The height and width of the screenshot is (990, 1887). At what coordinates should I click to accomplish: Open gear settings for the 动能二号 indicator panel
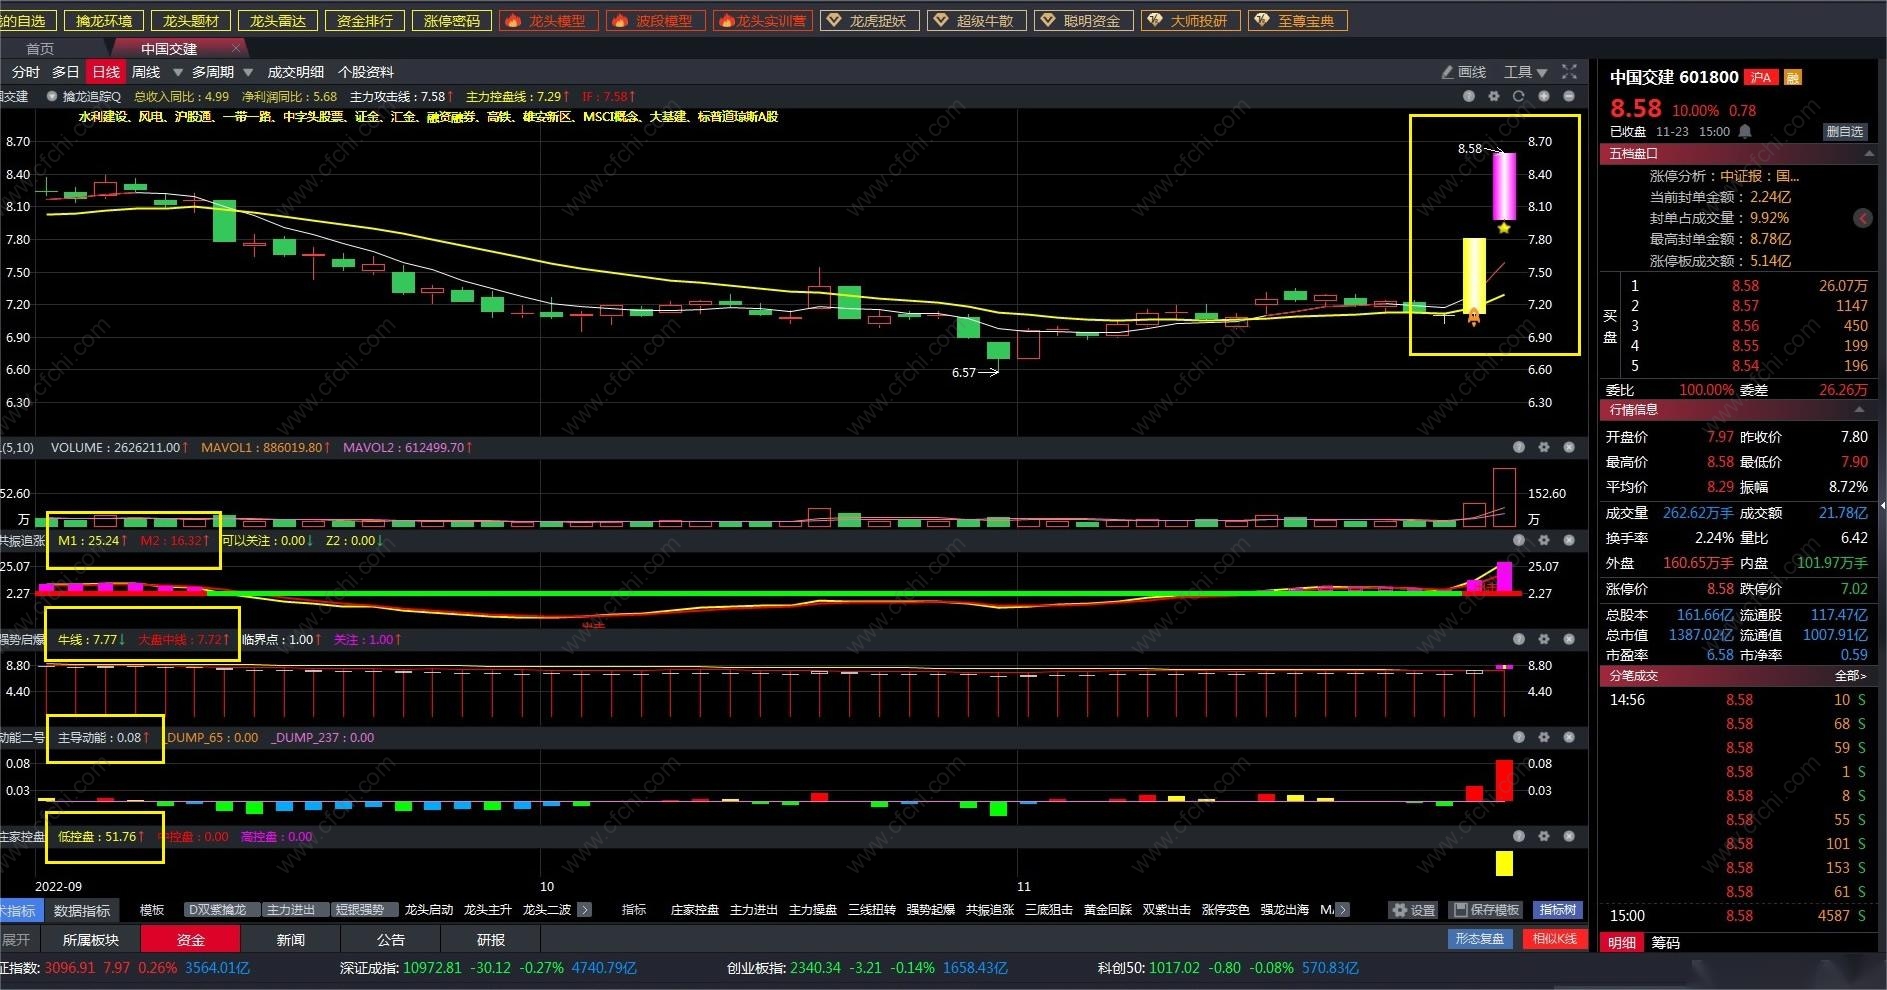1544,737
